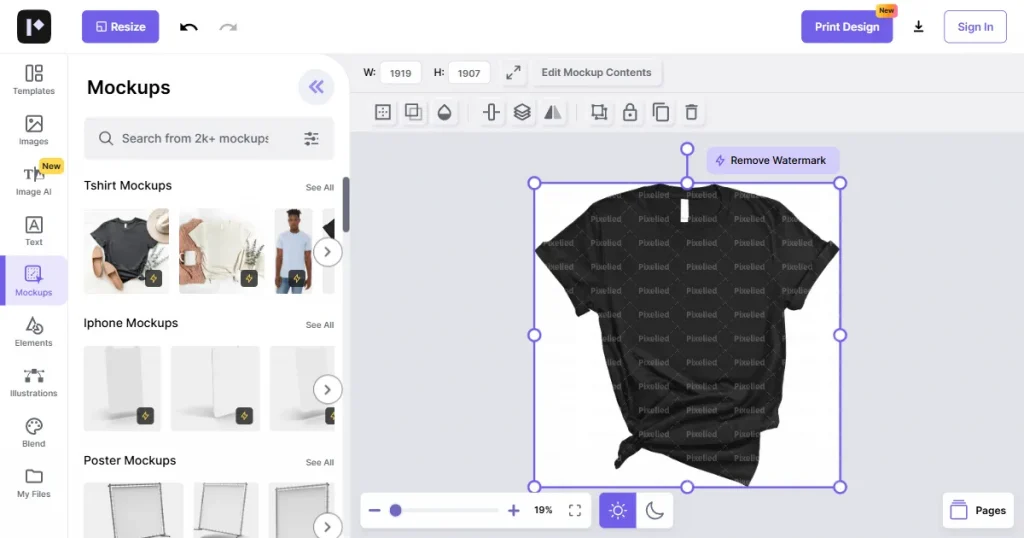Click the height H input field
This screenshot has width=1024, height=538.
[x=469, y=73]
